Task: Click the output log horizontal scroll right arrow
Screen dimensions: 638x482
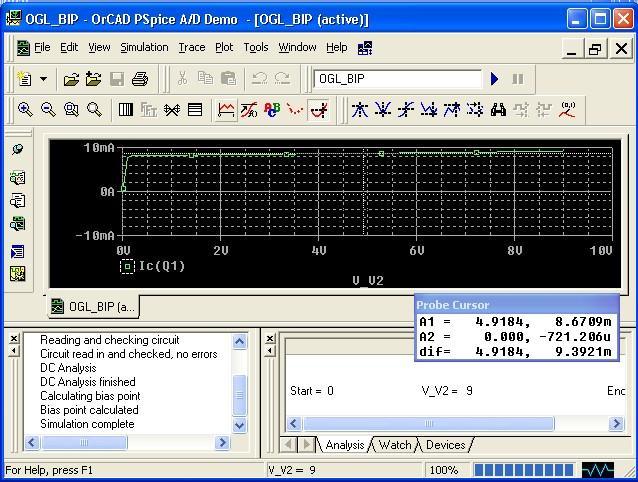Action: click(222, 442)
